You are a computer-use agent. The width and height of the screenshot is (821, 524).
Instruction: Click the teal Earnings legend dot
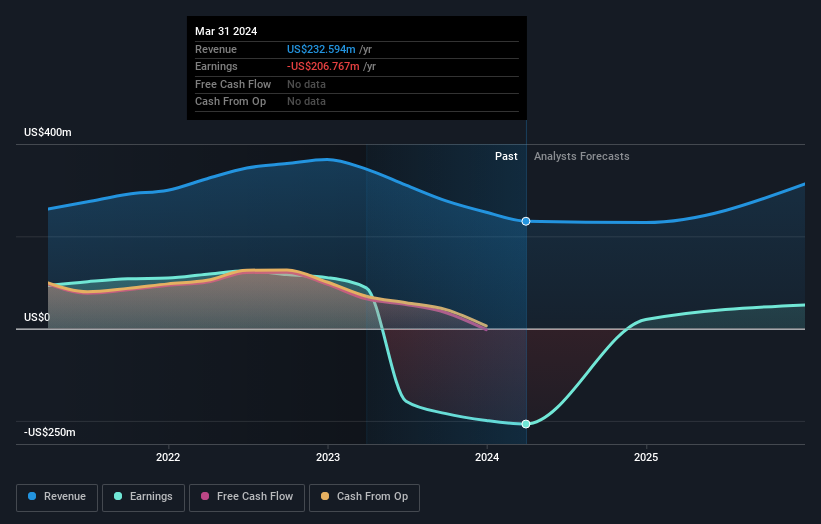pyautogui.click(x=118, y=496)
